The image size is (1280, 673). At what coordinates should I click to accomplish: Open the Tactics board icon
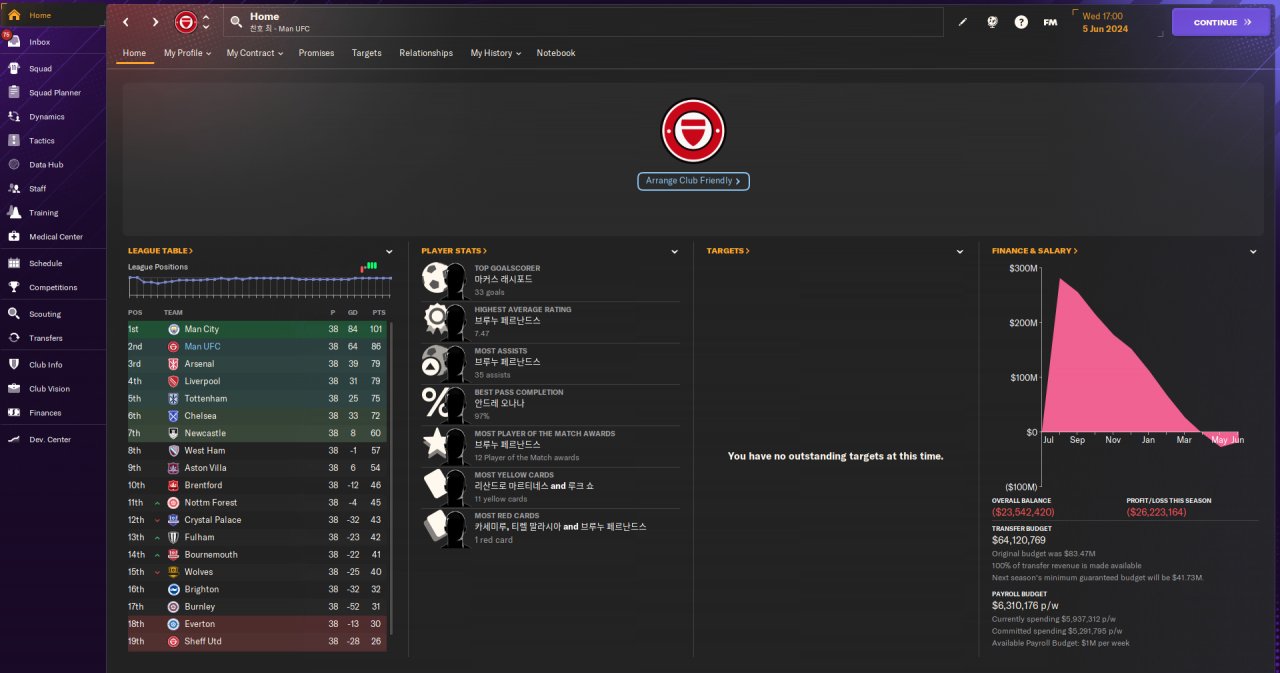14,141
